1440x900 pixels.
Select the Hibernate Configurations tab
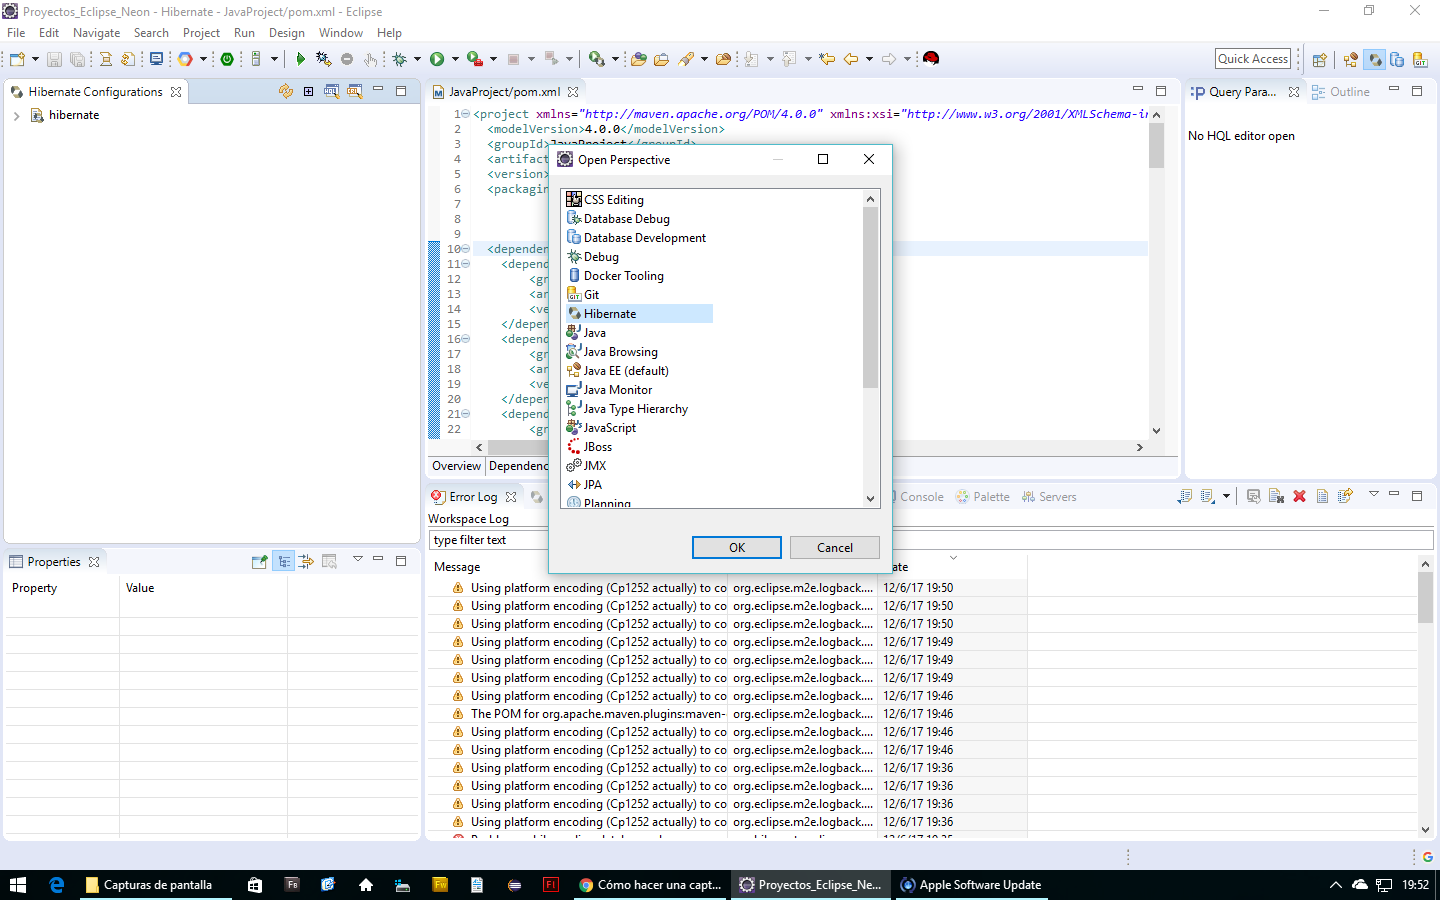[x=96, y=92]
